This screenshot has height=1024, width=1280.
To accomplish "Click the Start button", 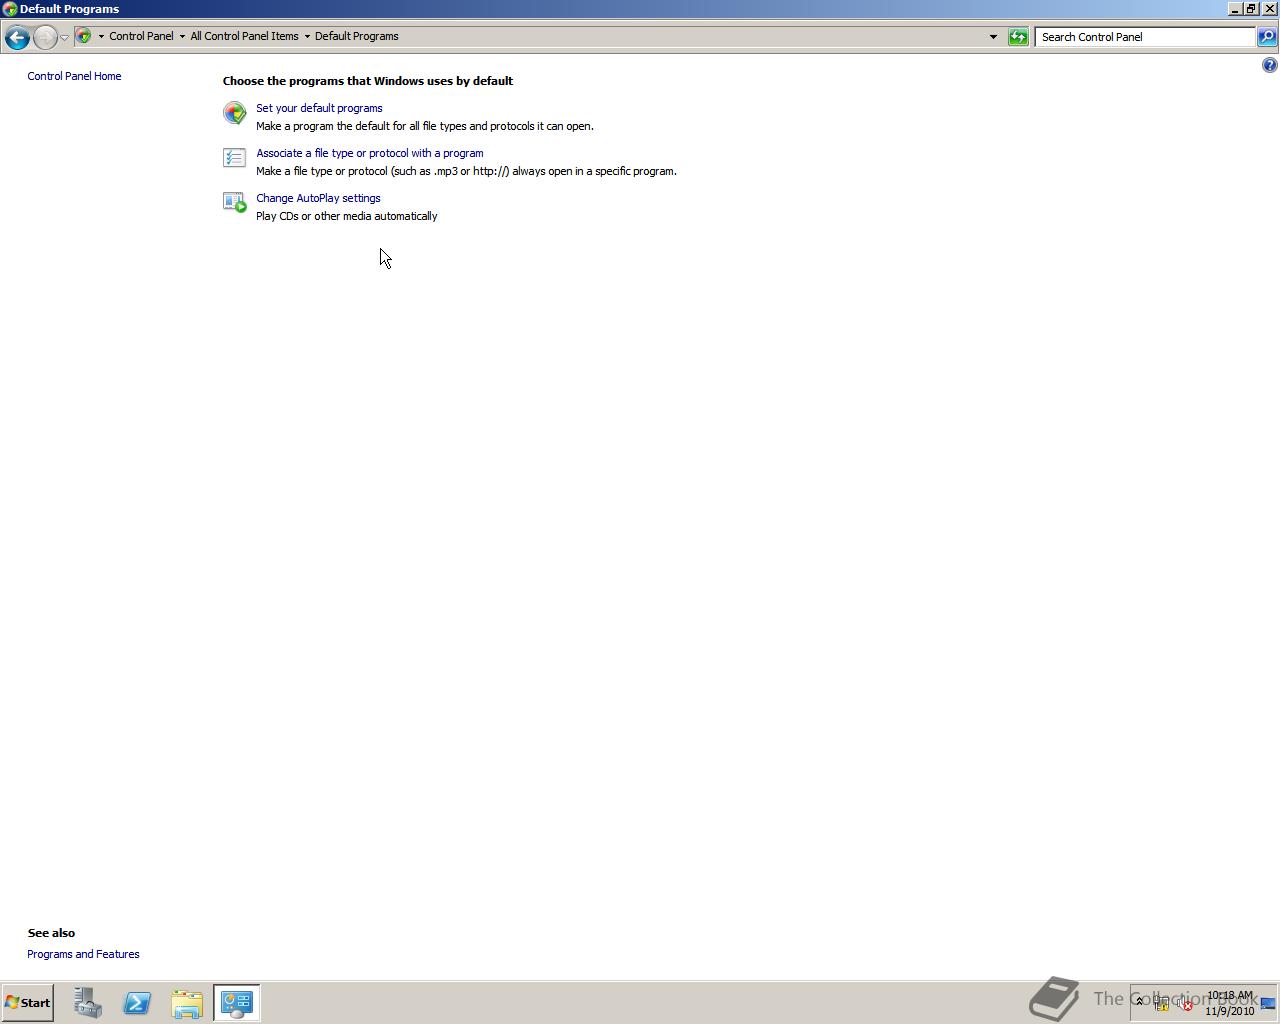I will (x=27, y=1003).
